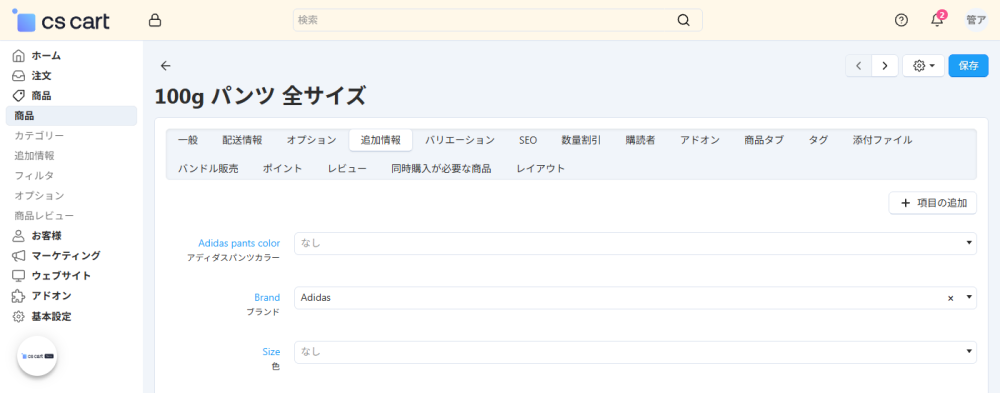1000x393 pixels.
Task: Expand the Brand dropdown arrow
Action: point(968,297)
